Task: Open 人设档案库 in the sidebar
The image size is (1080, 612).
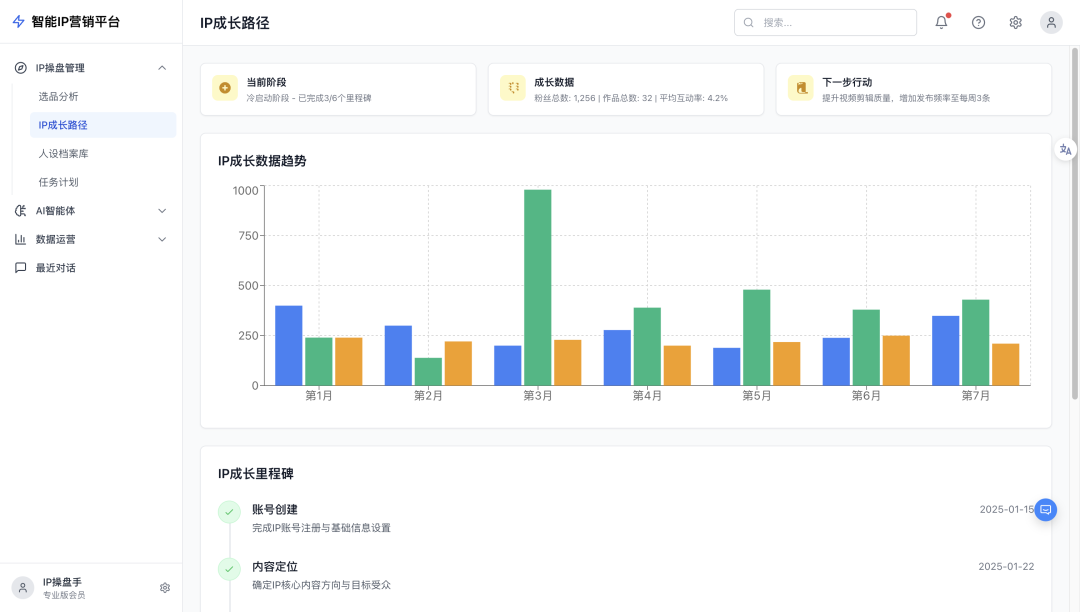Action: pyautogui.click(x=103, y=154)
